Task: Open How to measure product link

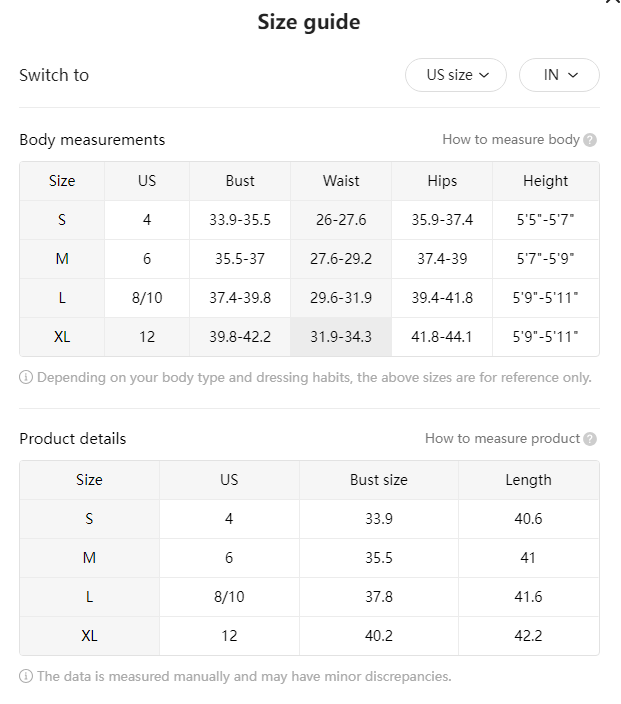Action: 502,438
